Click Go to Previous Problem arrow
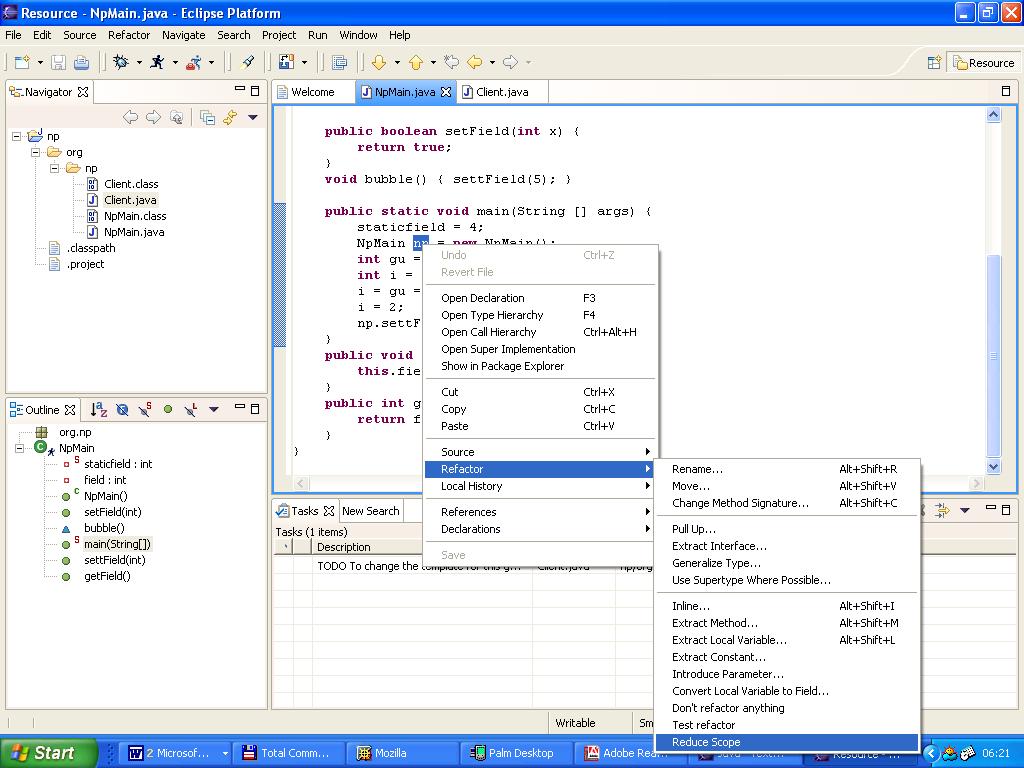Image resolution: width=1024 pixels, height=768 pixels. (416, 62)
